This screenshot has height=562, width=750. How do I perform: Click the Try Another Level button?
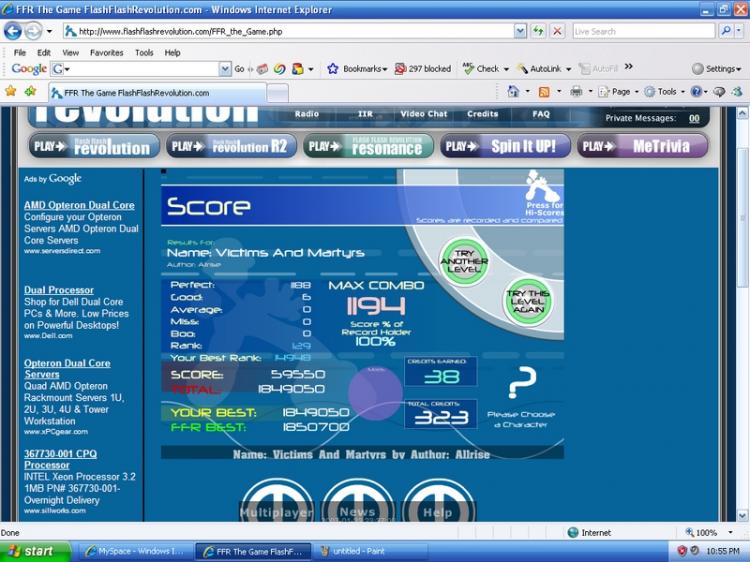[463, 262]
